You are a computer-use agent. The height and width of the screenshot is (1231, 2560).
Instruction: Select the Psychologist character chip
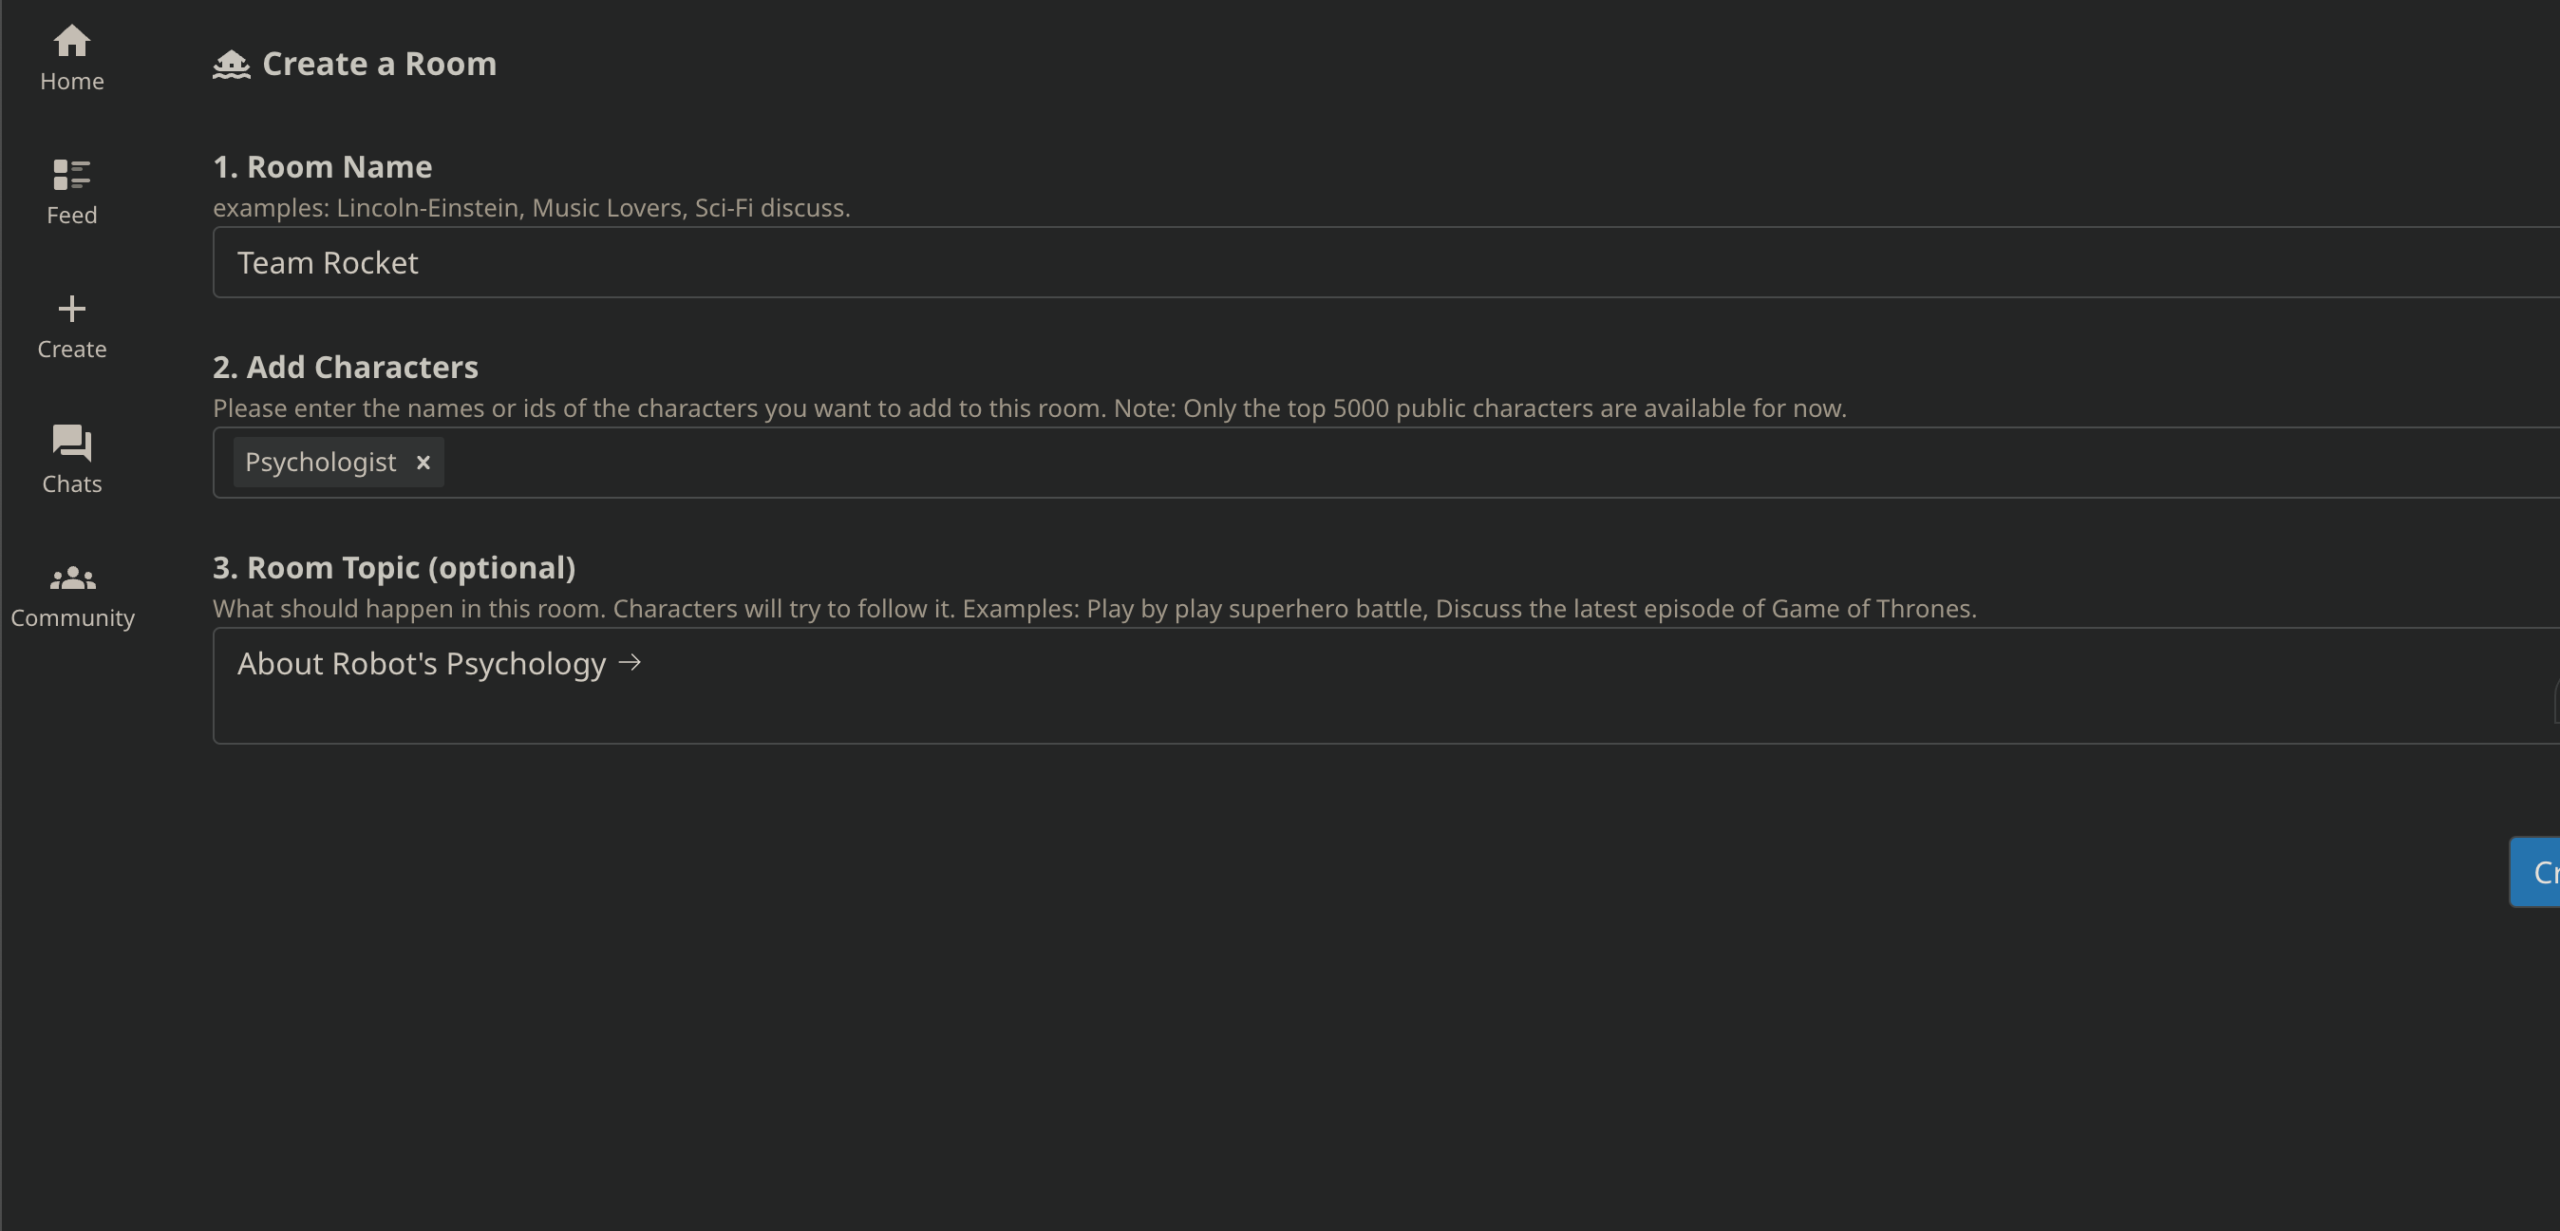tap(320, 463)
